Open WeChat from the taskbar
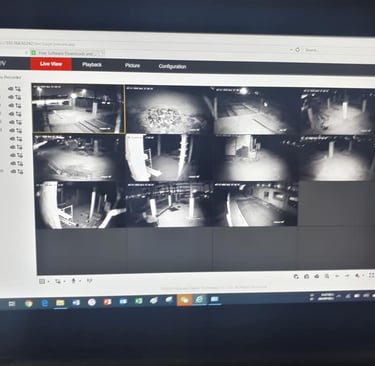375x366 pixels. 184,300
